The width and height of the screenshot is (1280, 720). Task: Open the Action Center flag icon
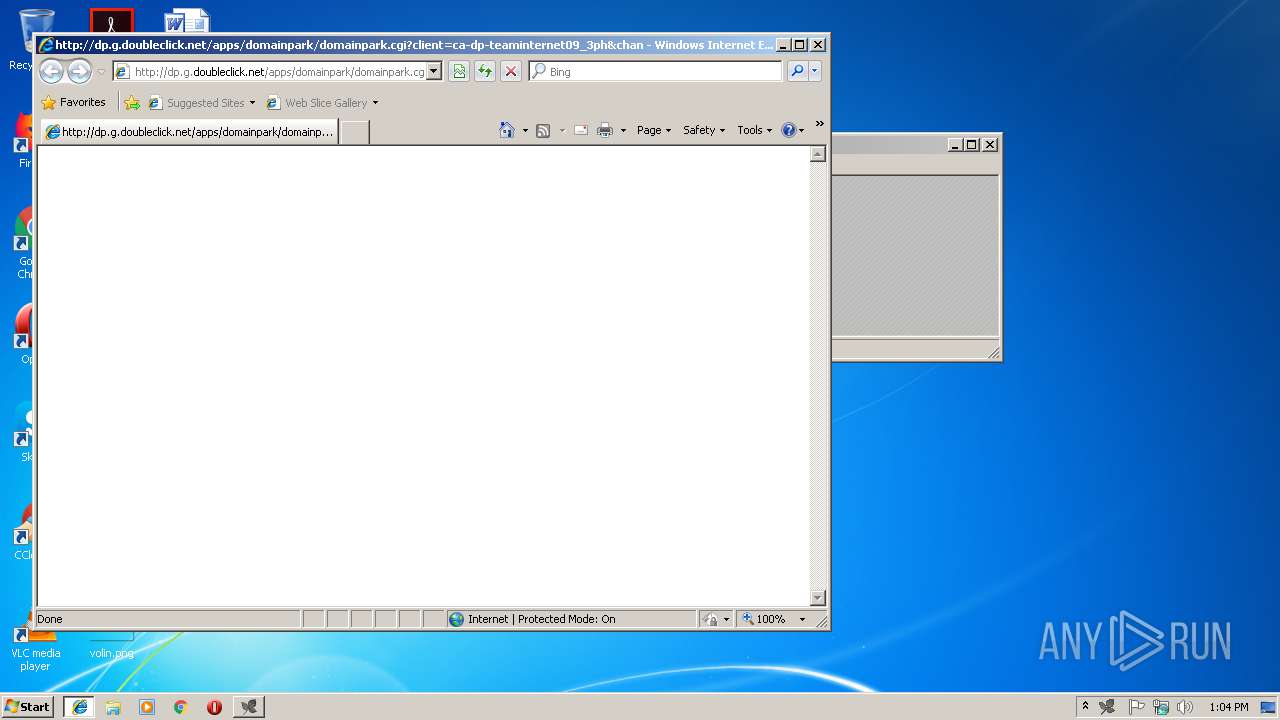point(1137,706)
